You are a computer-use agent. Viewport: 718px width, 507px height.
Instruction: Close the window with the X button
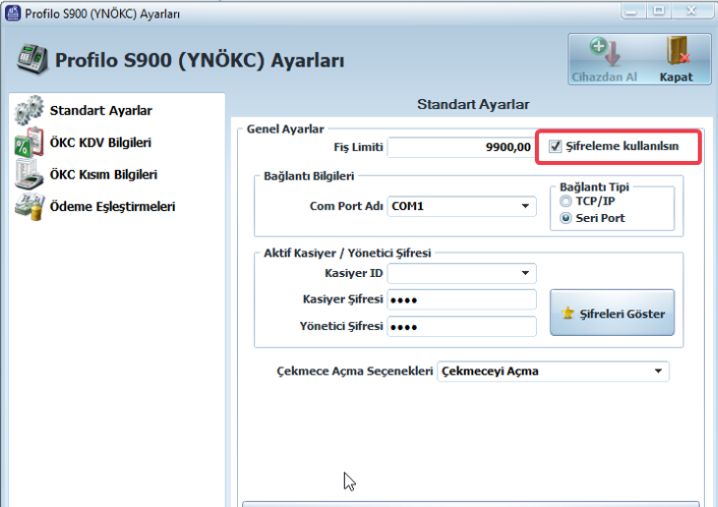691,11
